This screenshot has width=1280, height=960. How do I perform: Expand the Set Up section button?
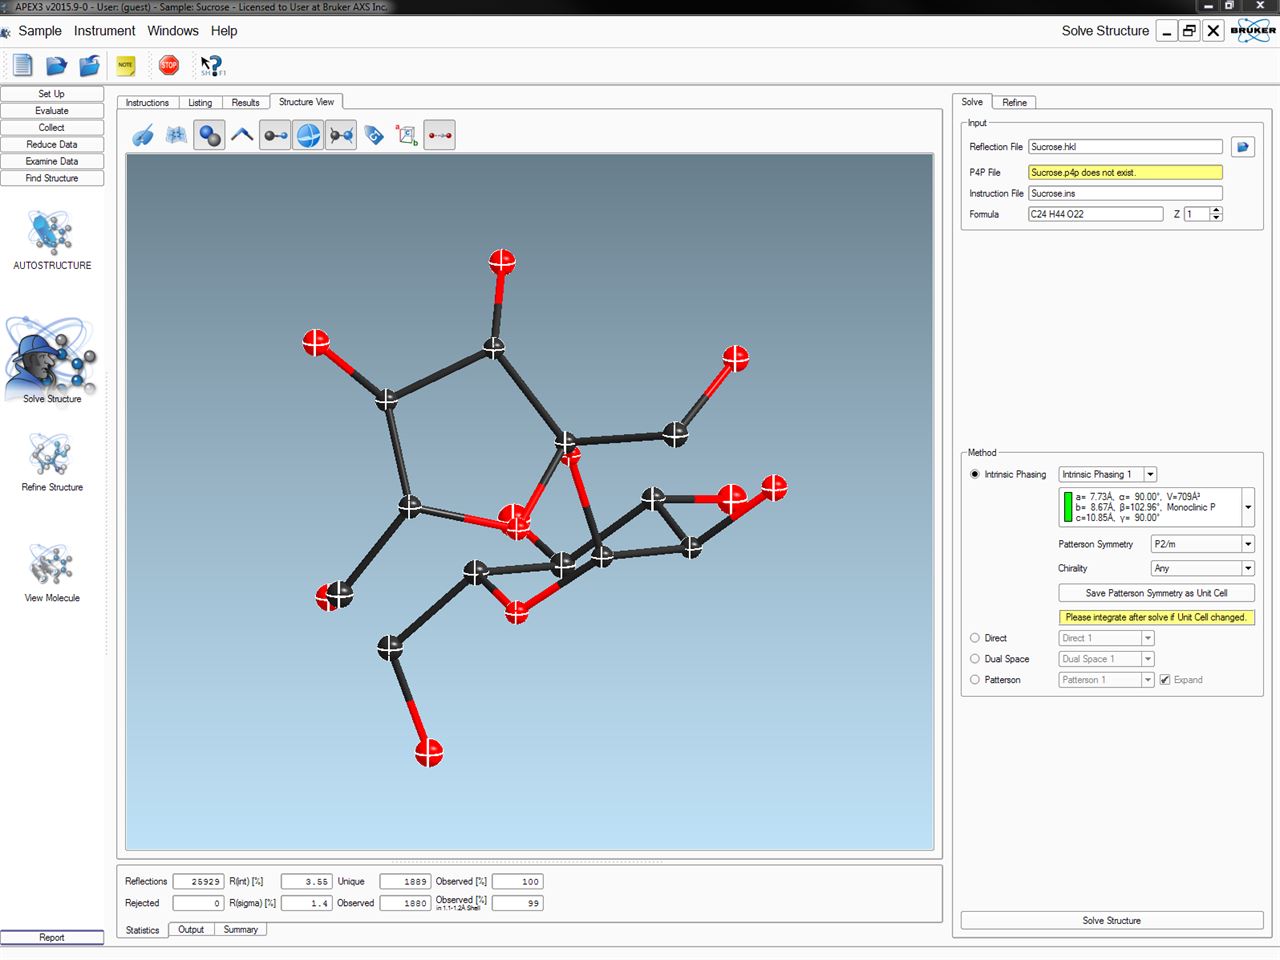[x=52, y=94]
